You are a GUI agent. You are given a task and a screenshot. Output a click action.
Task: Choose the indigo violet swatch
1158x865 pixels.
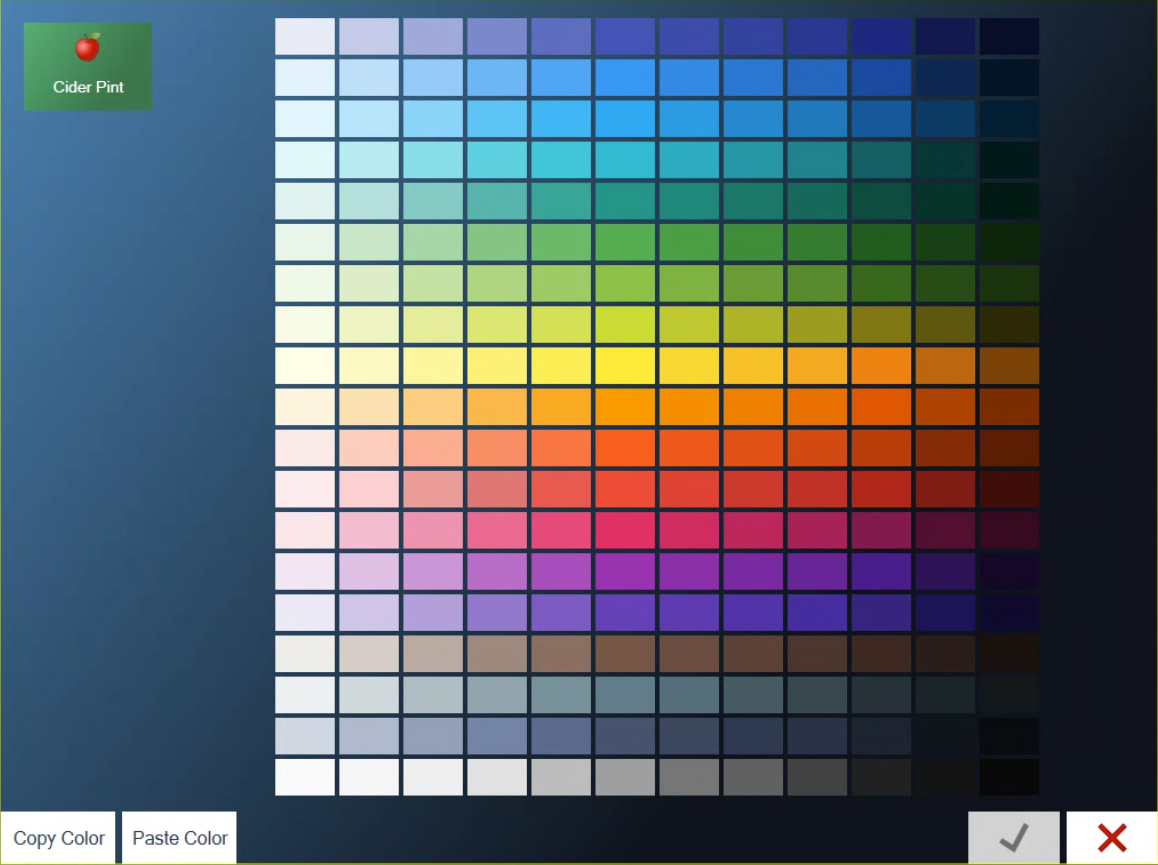pyautogui.click(x=625, y=612)
